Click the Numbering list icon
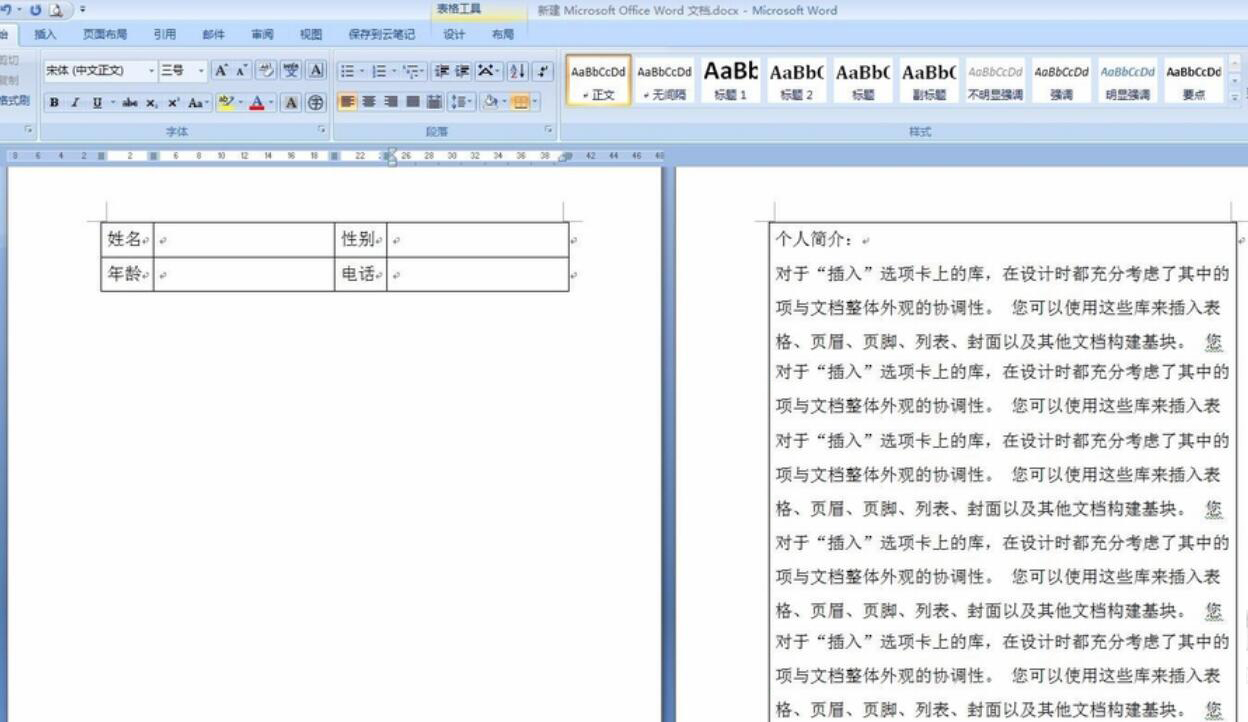1248x722 pixels. [x=379, y=71]
